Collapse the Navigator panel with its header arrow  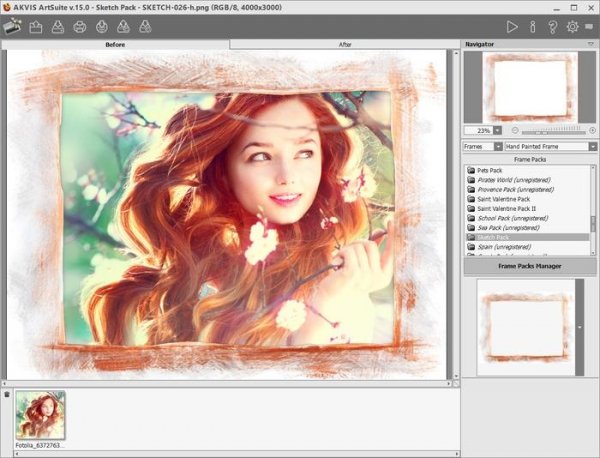pyautogui.click(x=590, y=44)
